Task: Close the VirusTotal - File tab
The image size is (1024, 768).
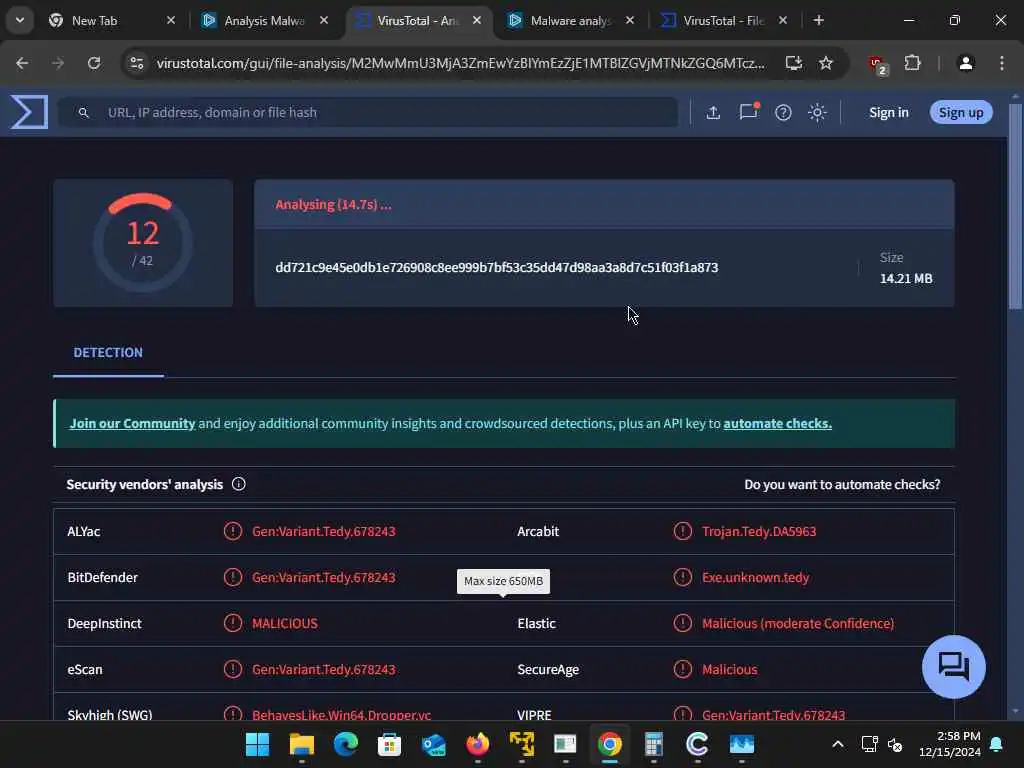Action: pos(782,20)
